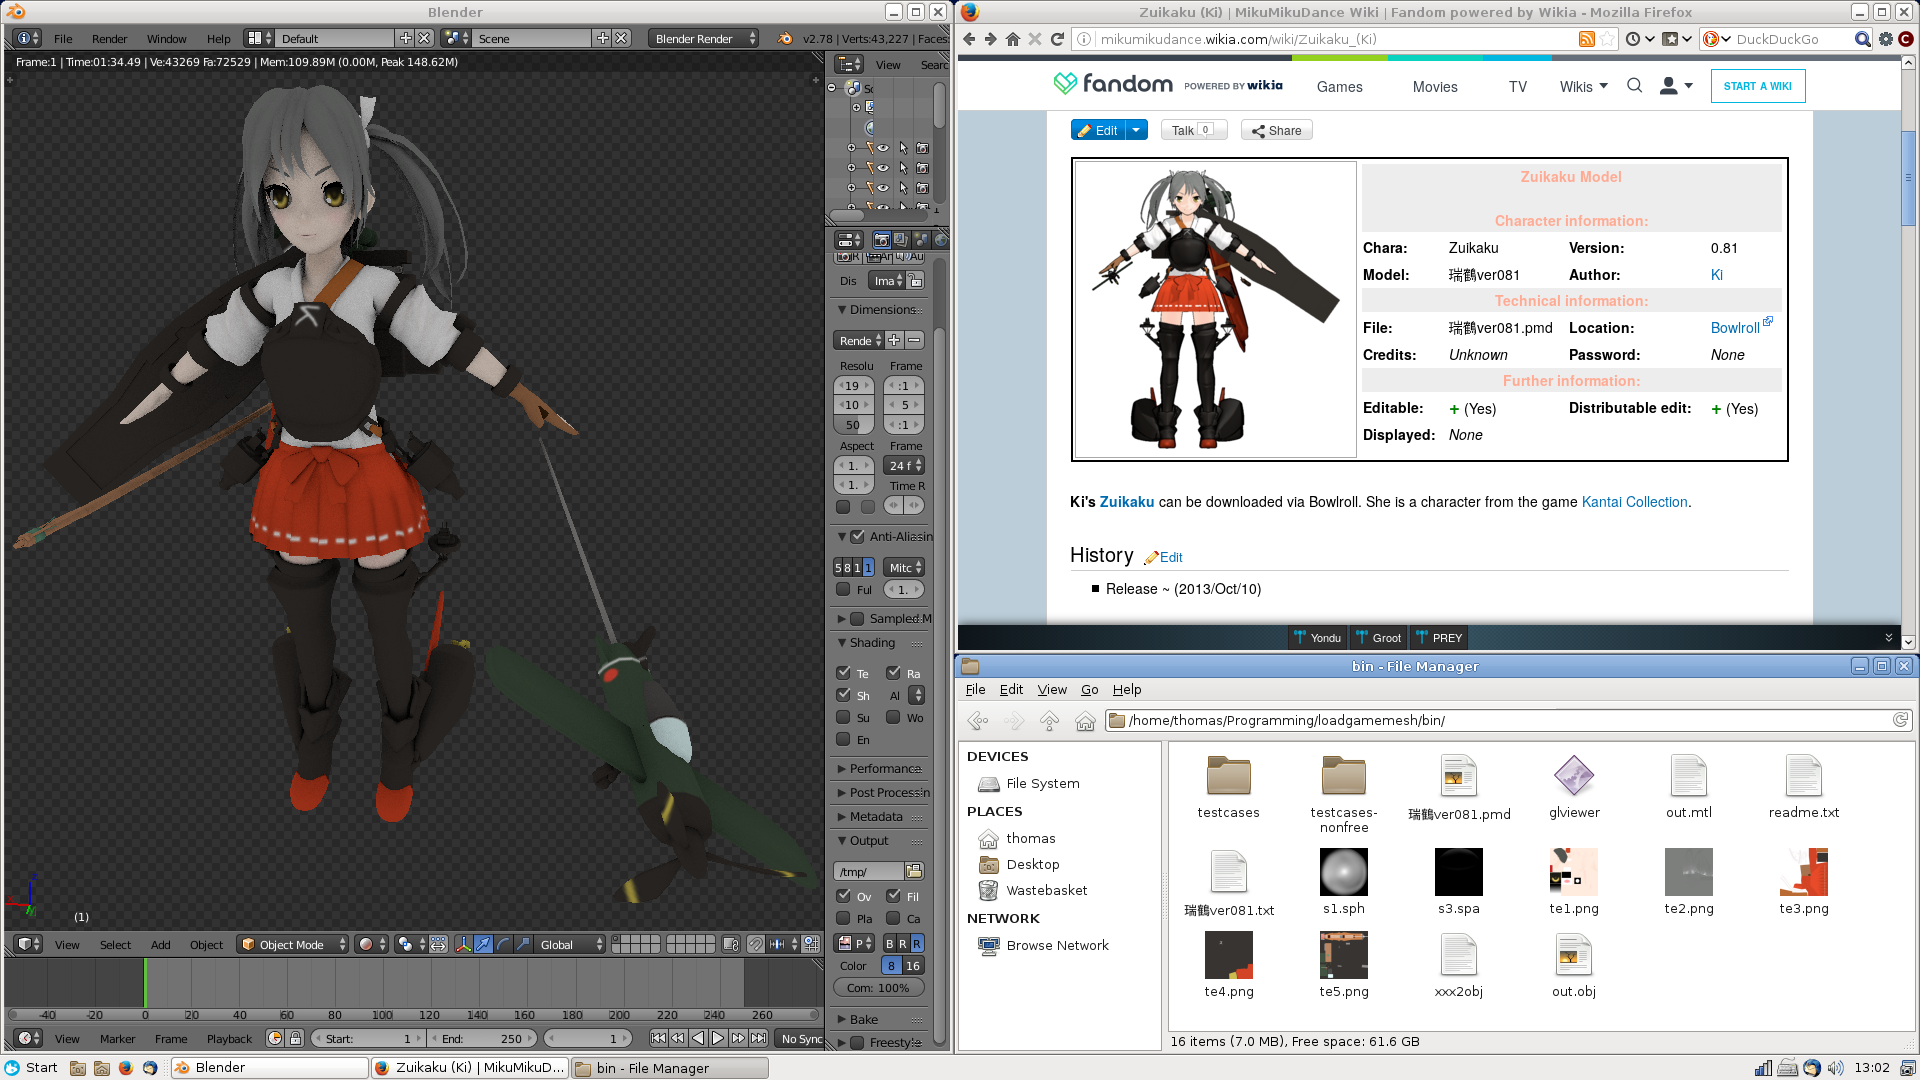Open the Blender Render engine dropdown
1920x1080 pixels.
click(703, 38)
